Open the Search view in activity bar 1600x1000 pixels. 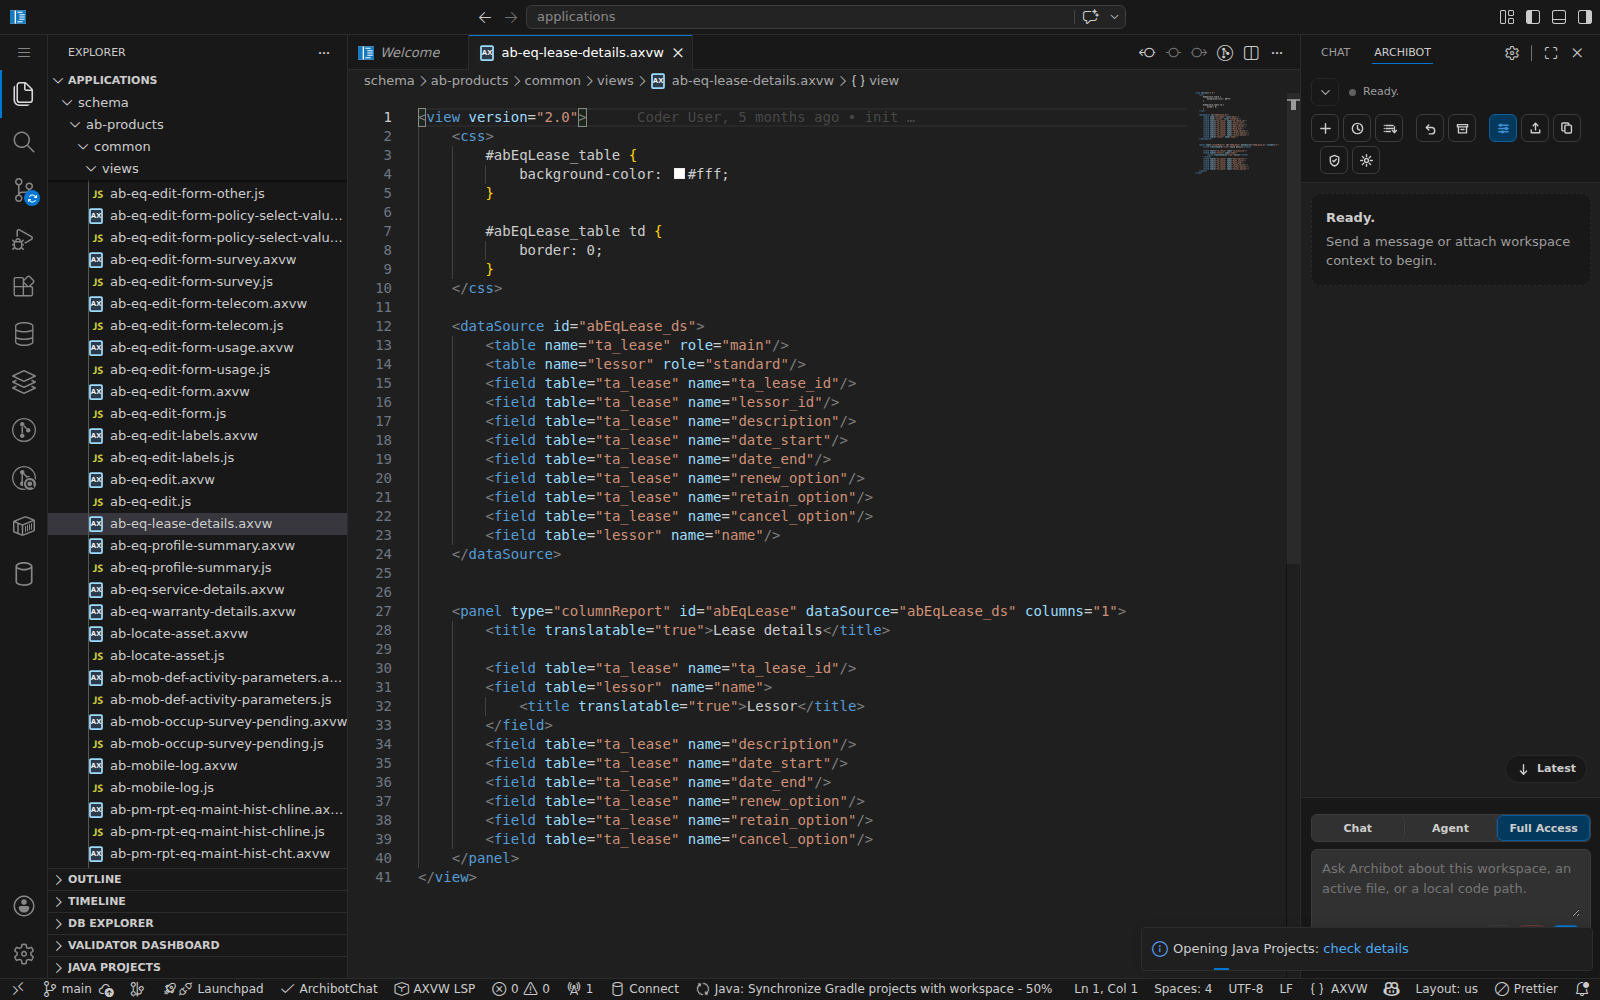24,142
